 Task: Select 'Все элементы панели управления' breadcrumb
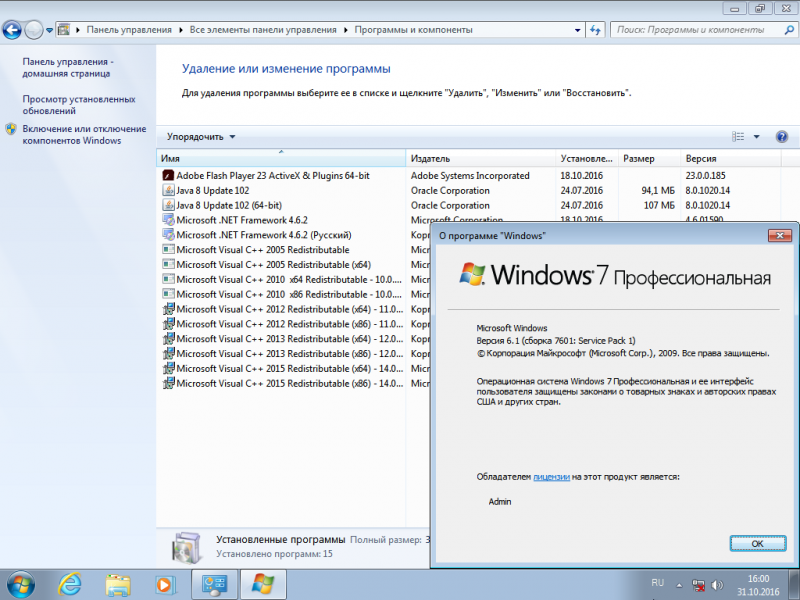tap(263, 30)
